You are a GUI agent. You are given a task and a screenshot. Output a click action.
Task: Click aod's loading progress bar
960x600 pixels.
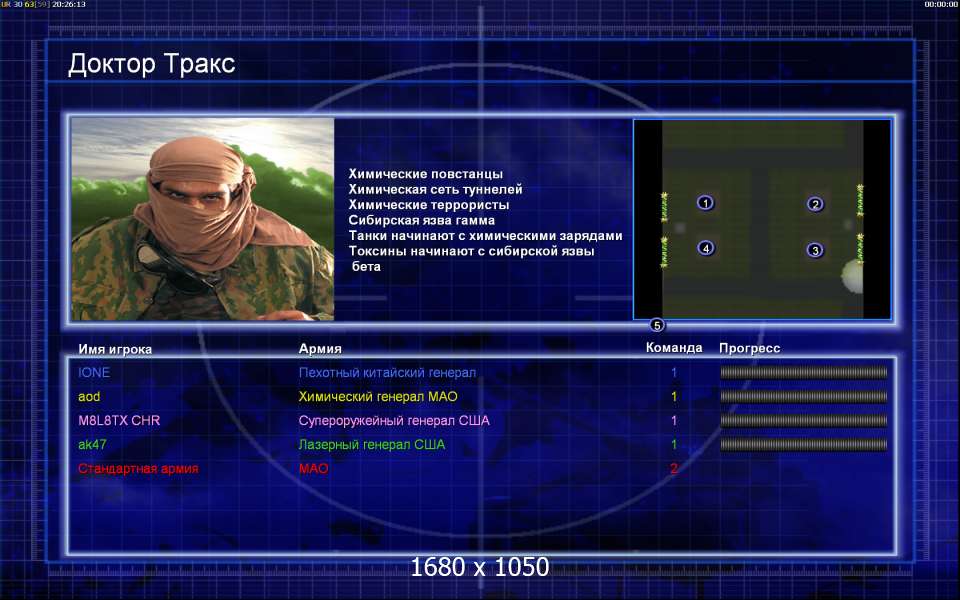(x=803, y=396)
